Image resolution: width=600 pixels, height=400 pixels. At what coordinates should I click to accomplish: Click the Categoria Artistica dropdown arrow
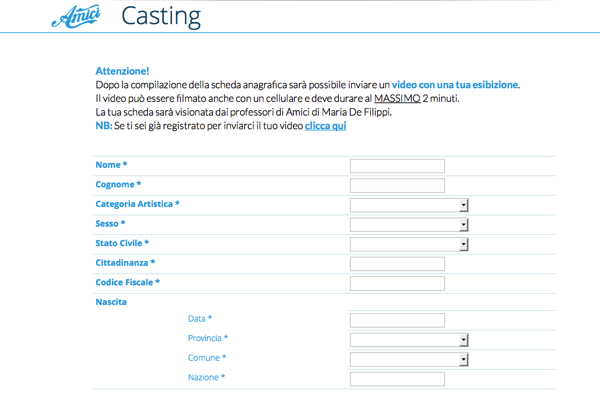pyautogui.click(x=464, y=205)
